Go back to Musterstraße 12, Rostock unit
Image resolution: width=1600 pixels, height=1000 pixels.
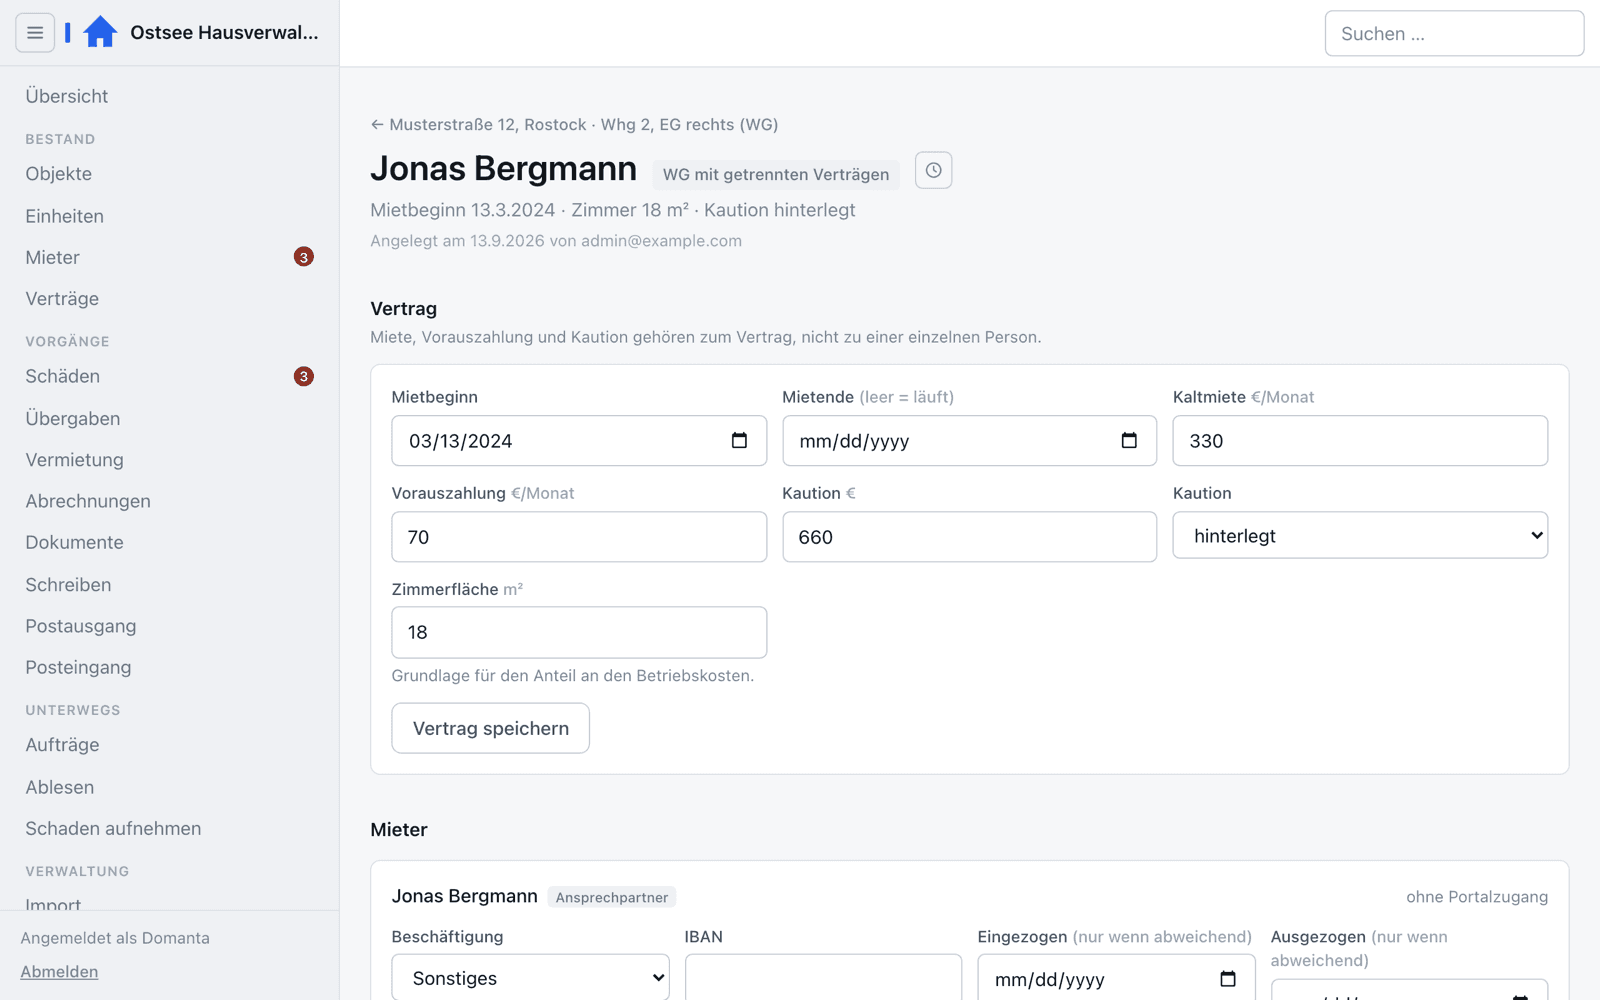574,125
